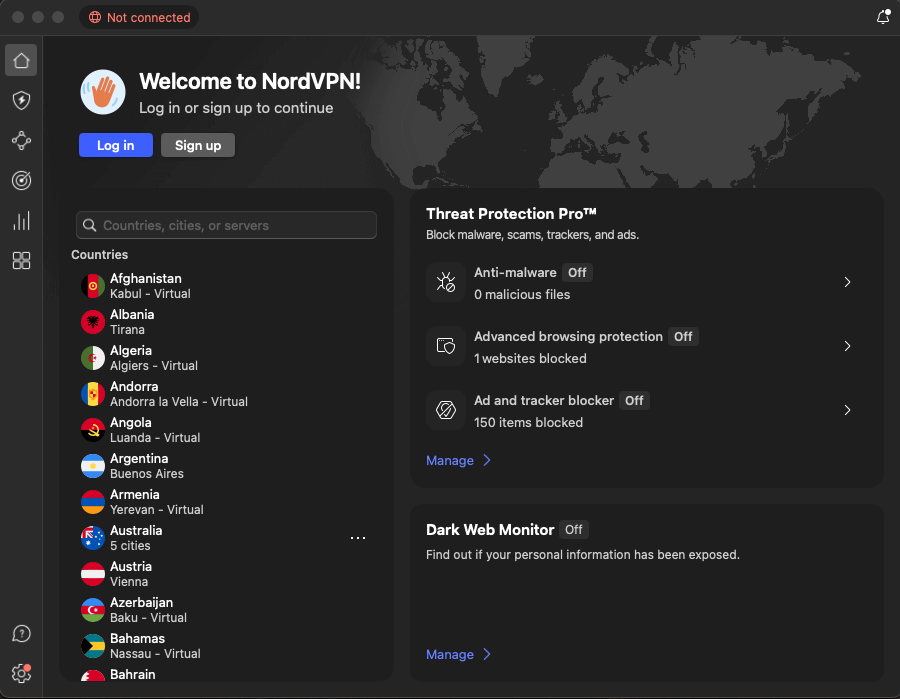900x699 pixels.
Task: Open the help question mark icon
Action: (x=21, y=634)
